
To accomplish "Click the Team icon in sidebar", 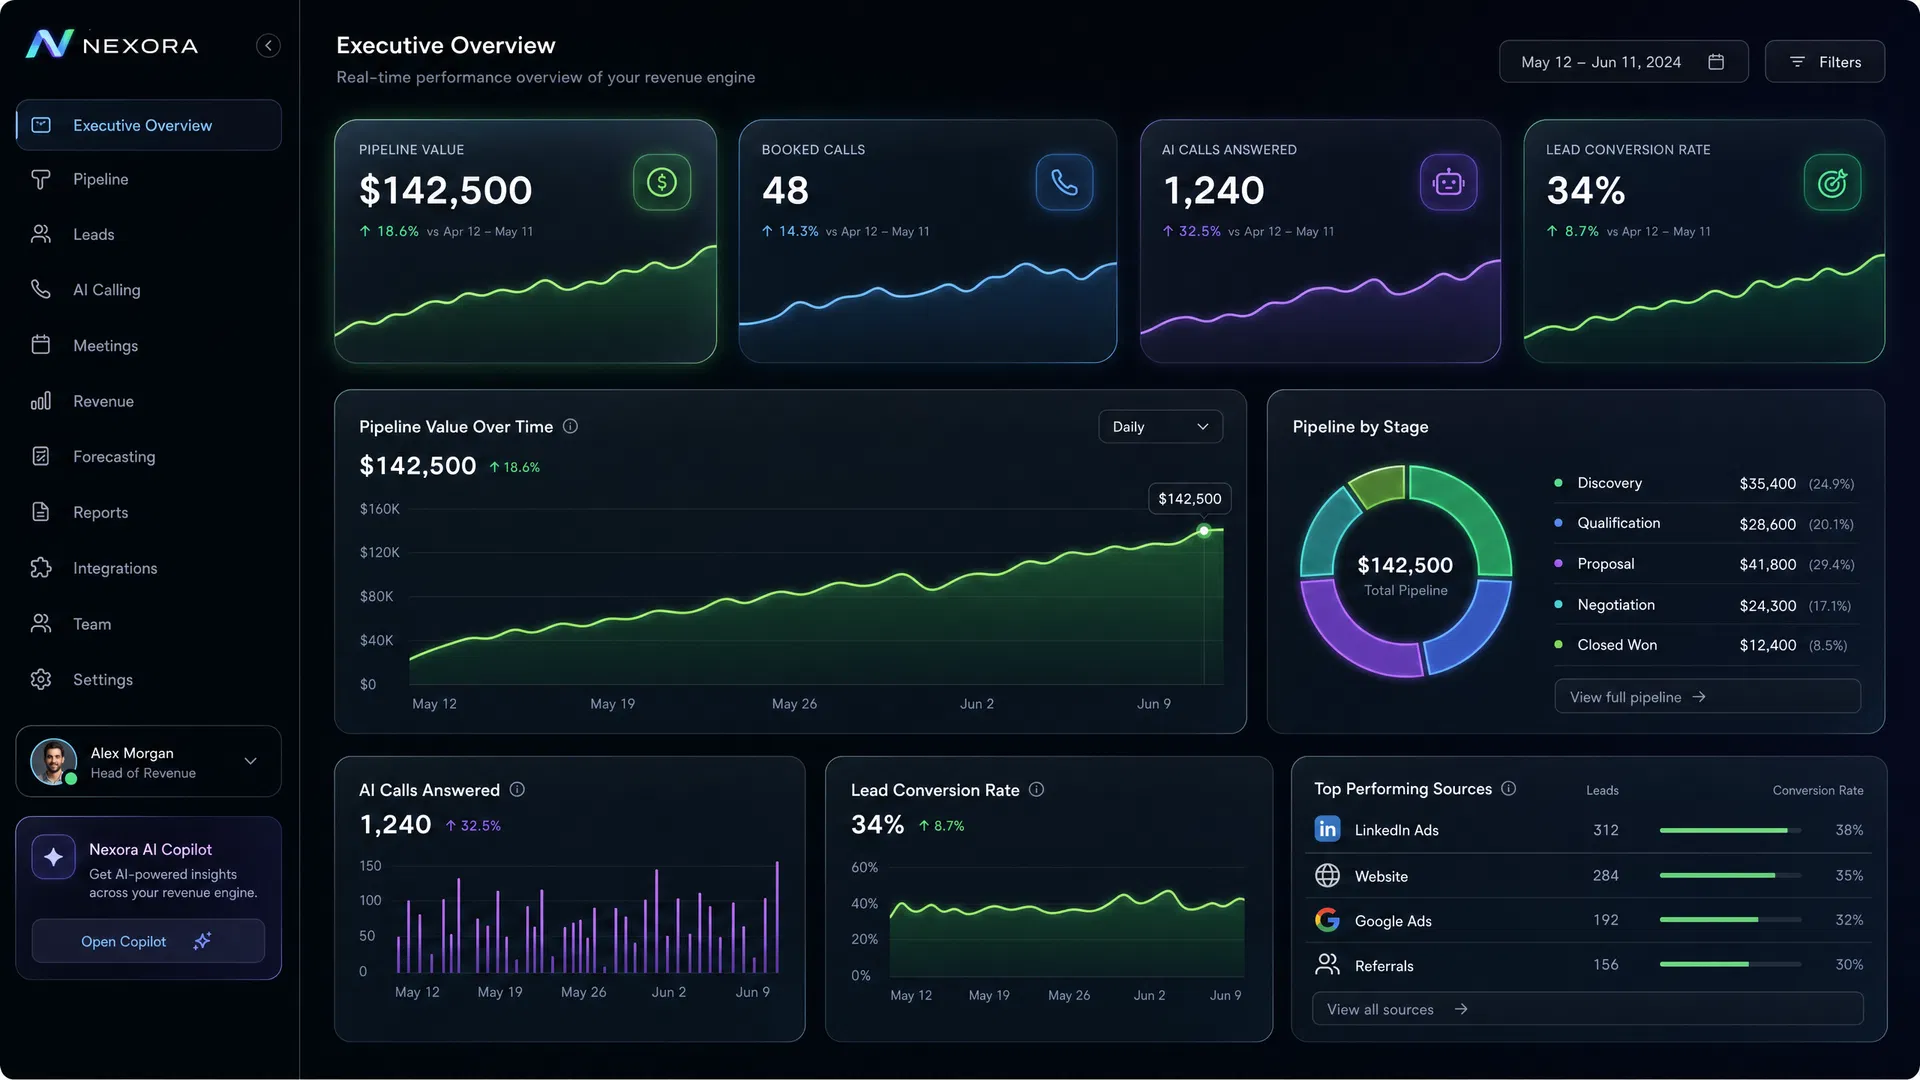I will (41, 623).
